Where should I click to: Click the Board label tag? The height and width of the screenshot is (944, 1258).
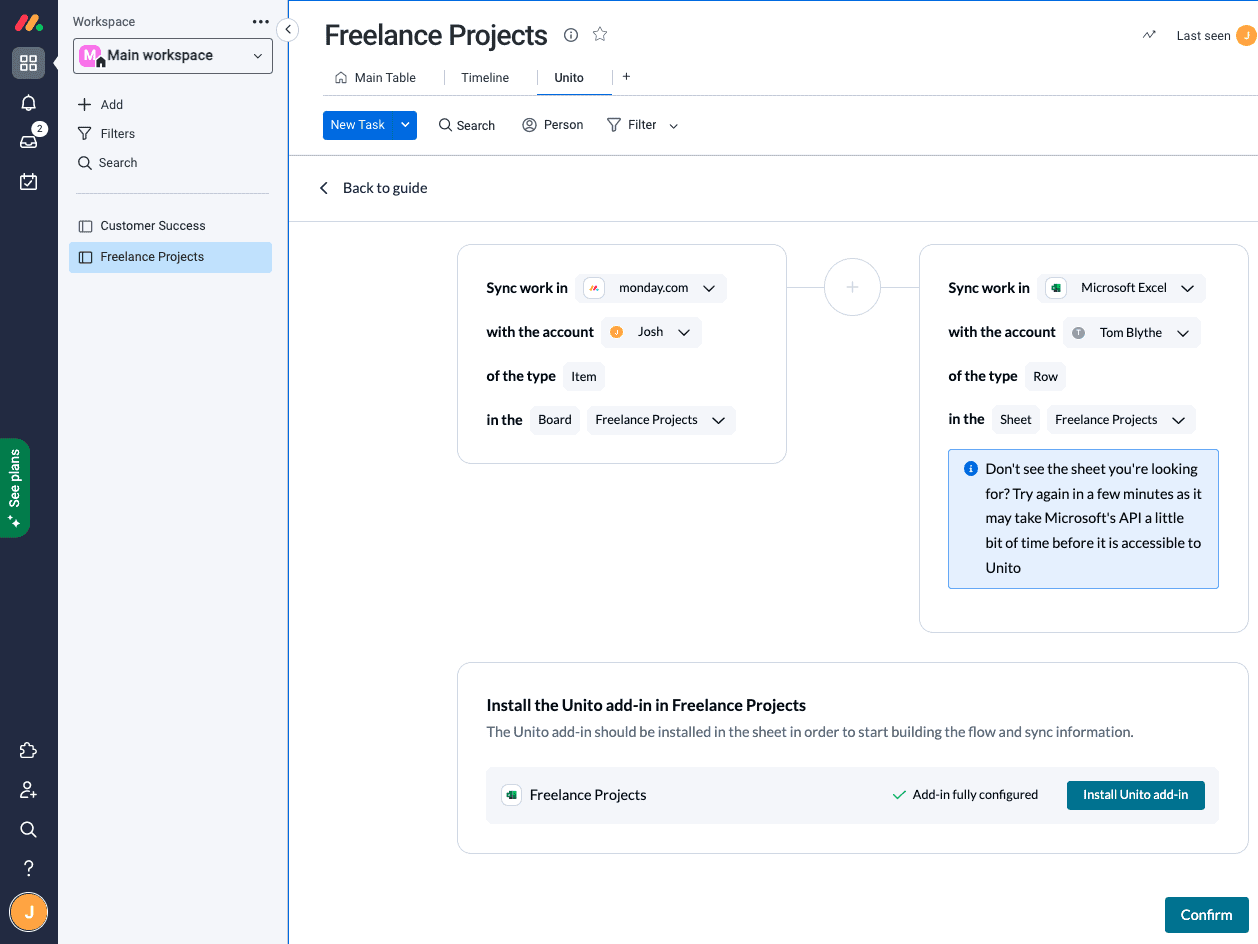(x=555, y=420)
